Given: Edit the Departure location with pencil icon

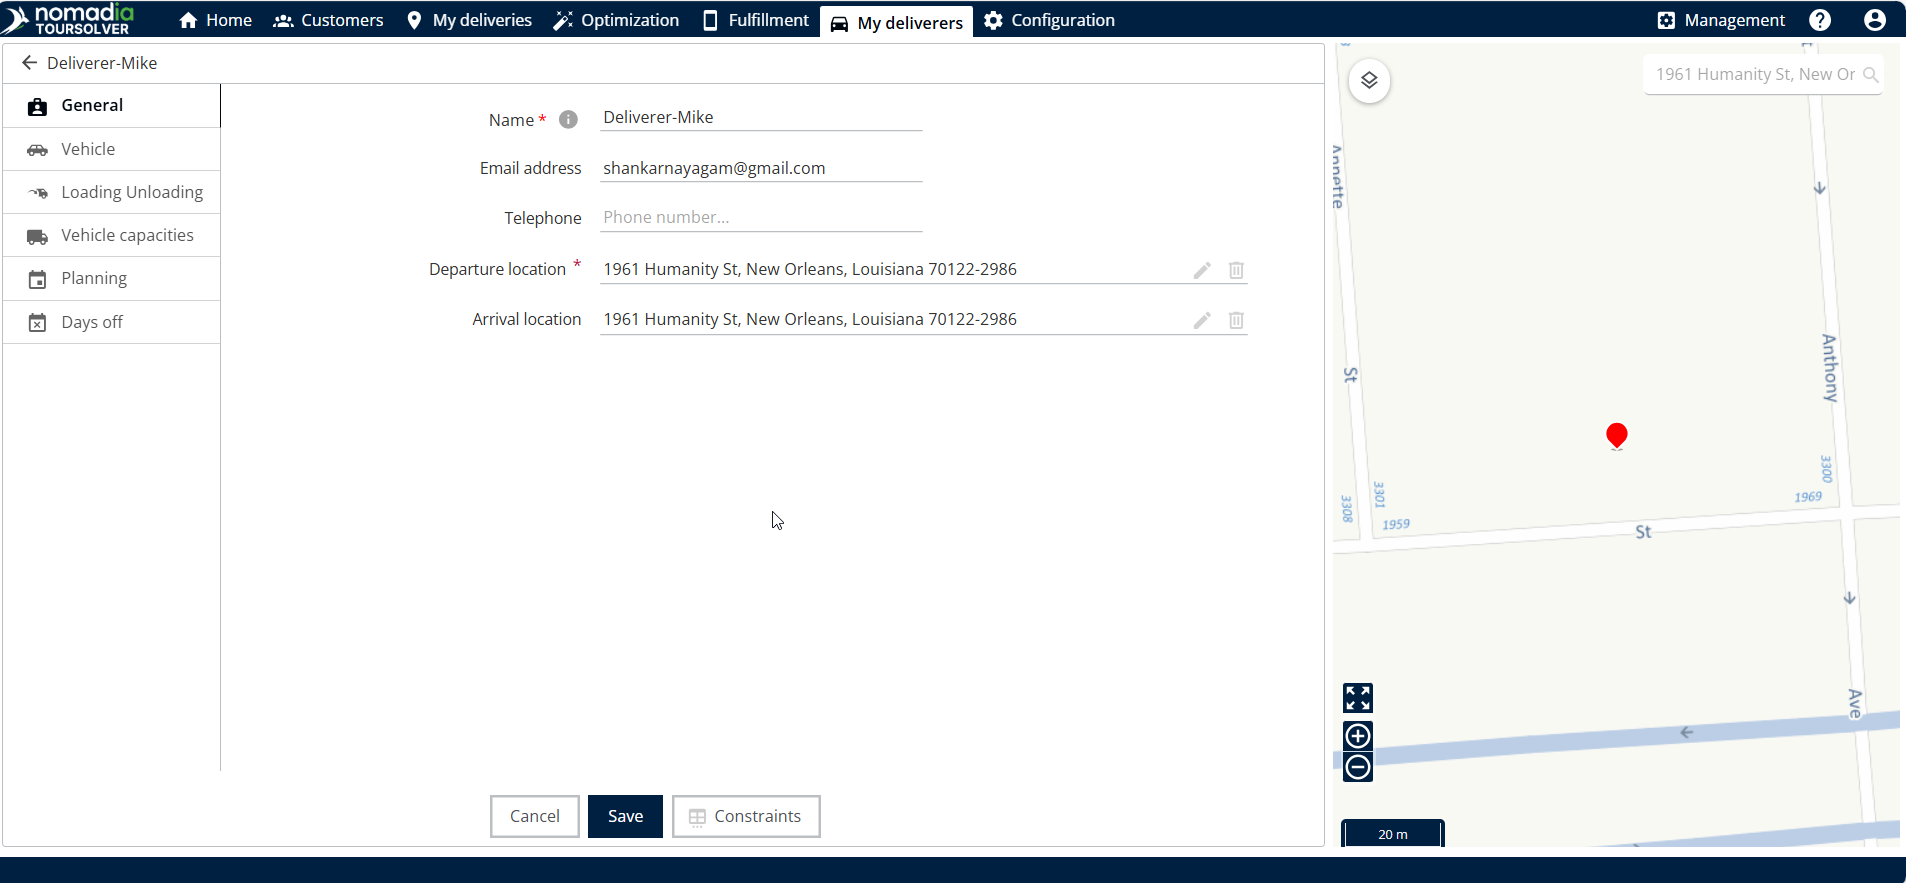Looking at the screenshot, I should (1202, 270).
